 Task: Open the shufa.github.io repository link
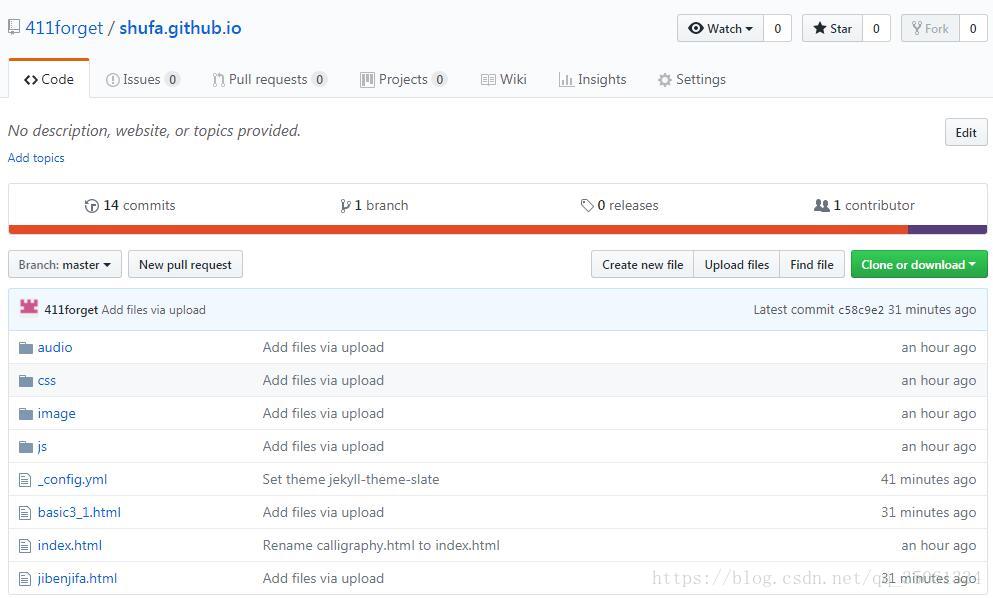point(180,28)
